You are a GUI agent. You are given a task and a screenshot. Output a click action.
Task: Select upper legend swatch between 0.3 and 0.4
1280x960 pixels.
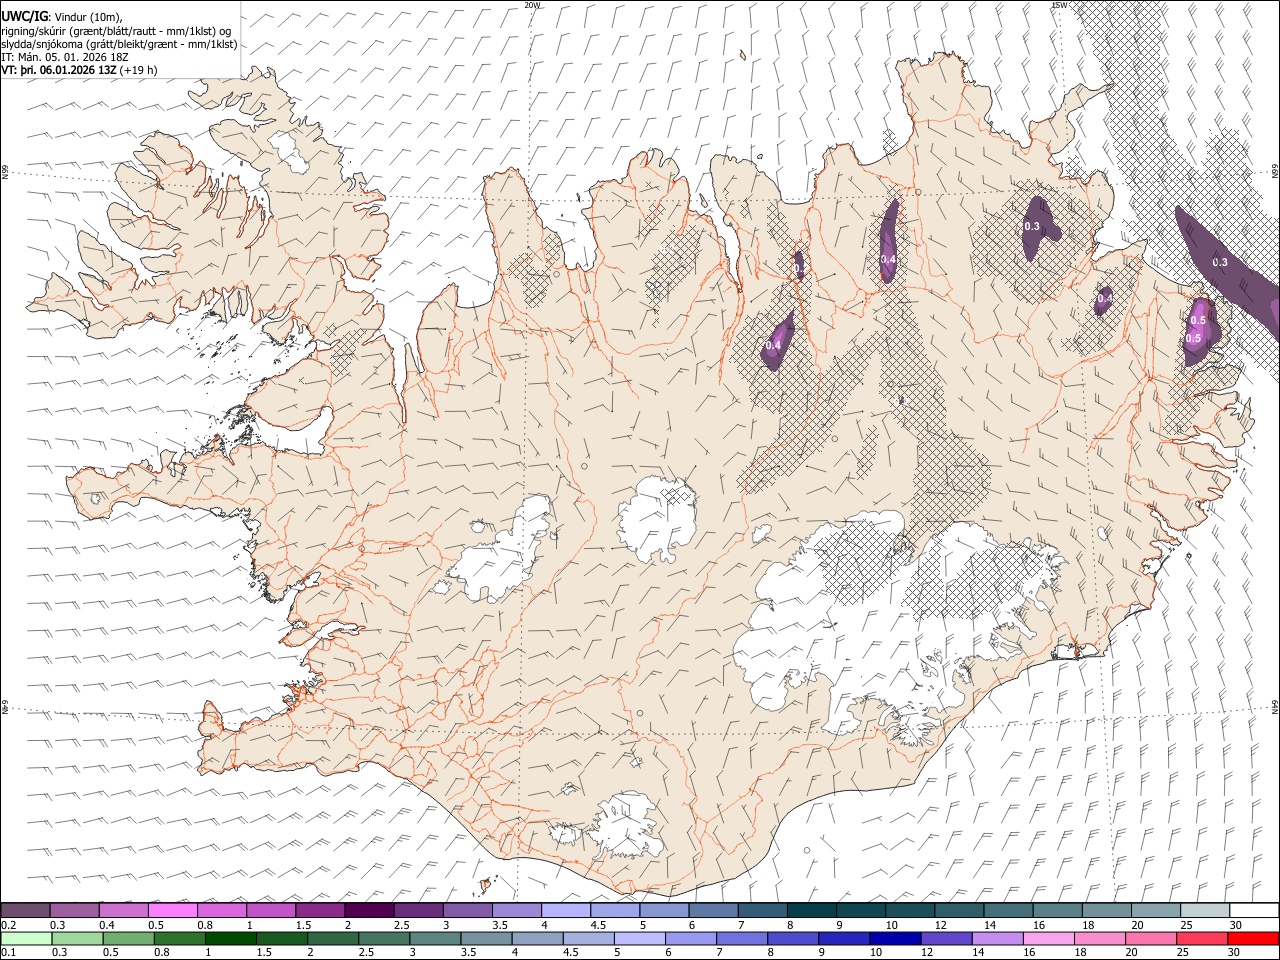pyautogui.click(x=74, y=910)
